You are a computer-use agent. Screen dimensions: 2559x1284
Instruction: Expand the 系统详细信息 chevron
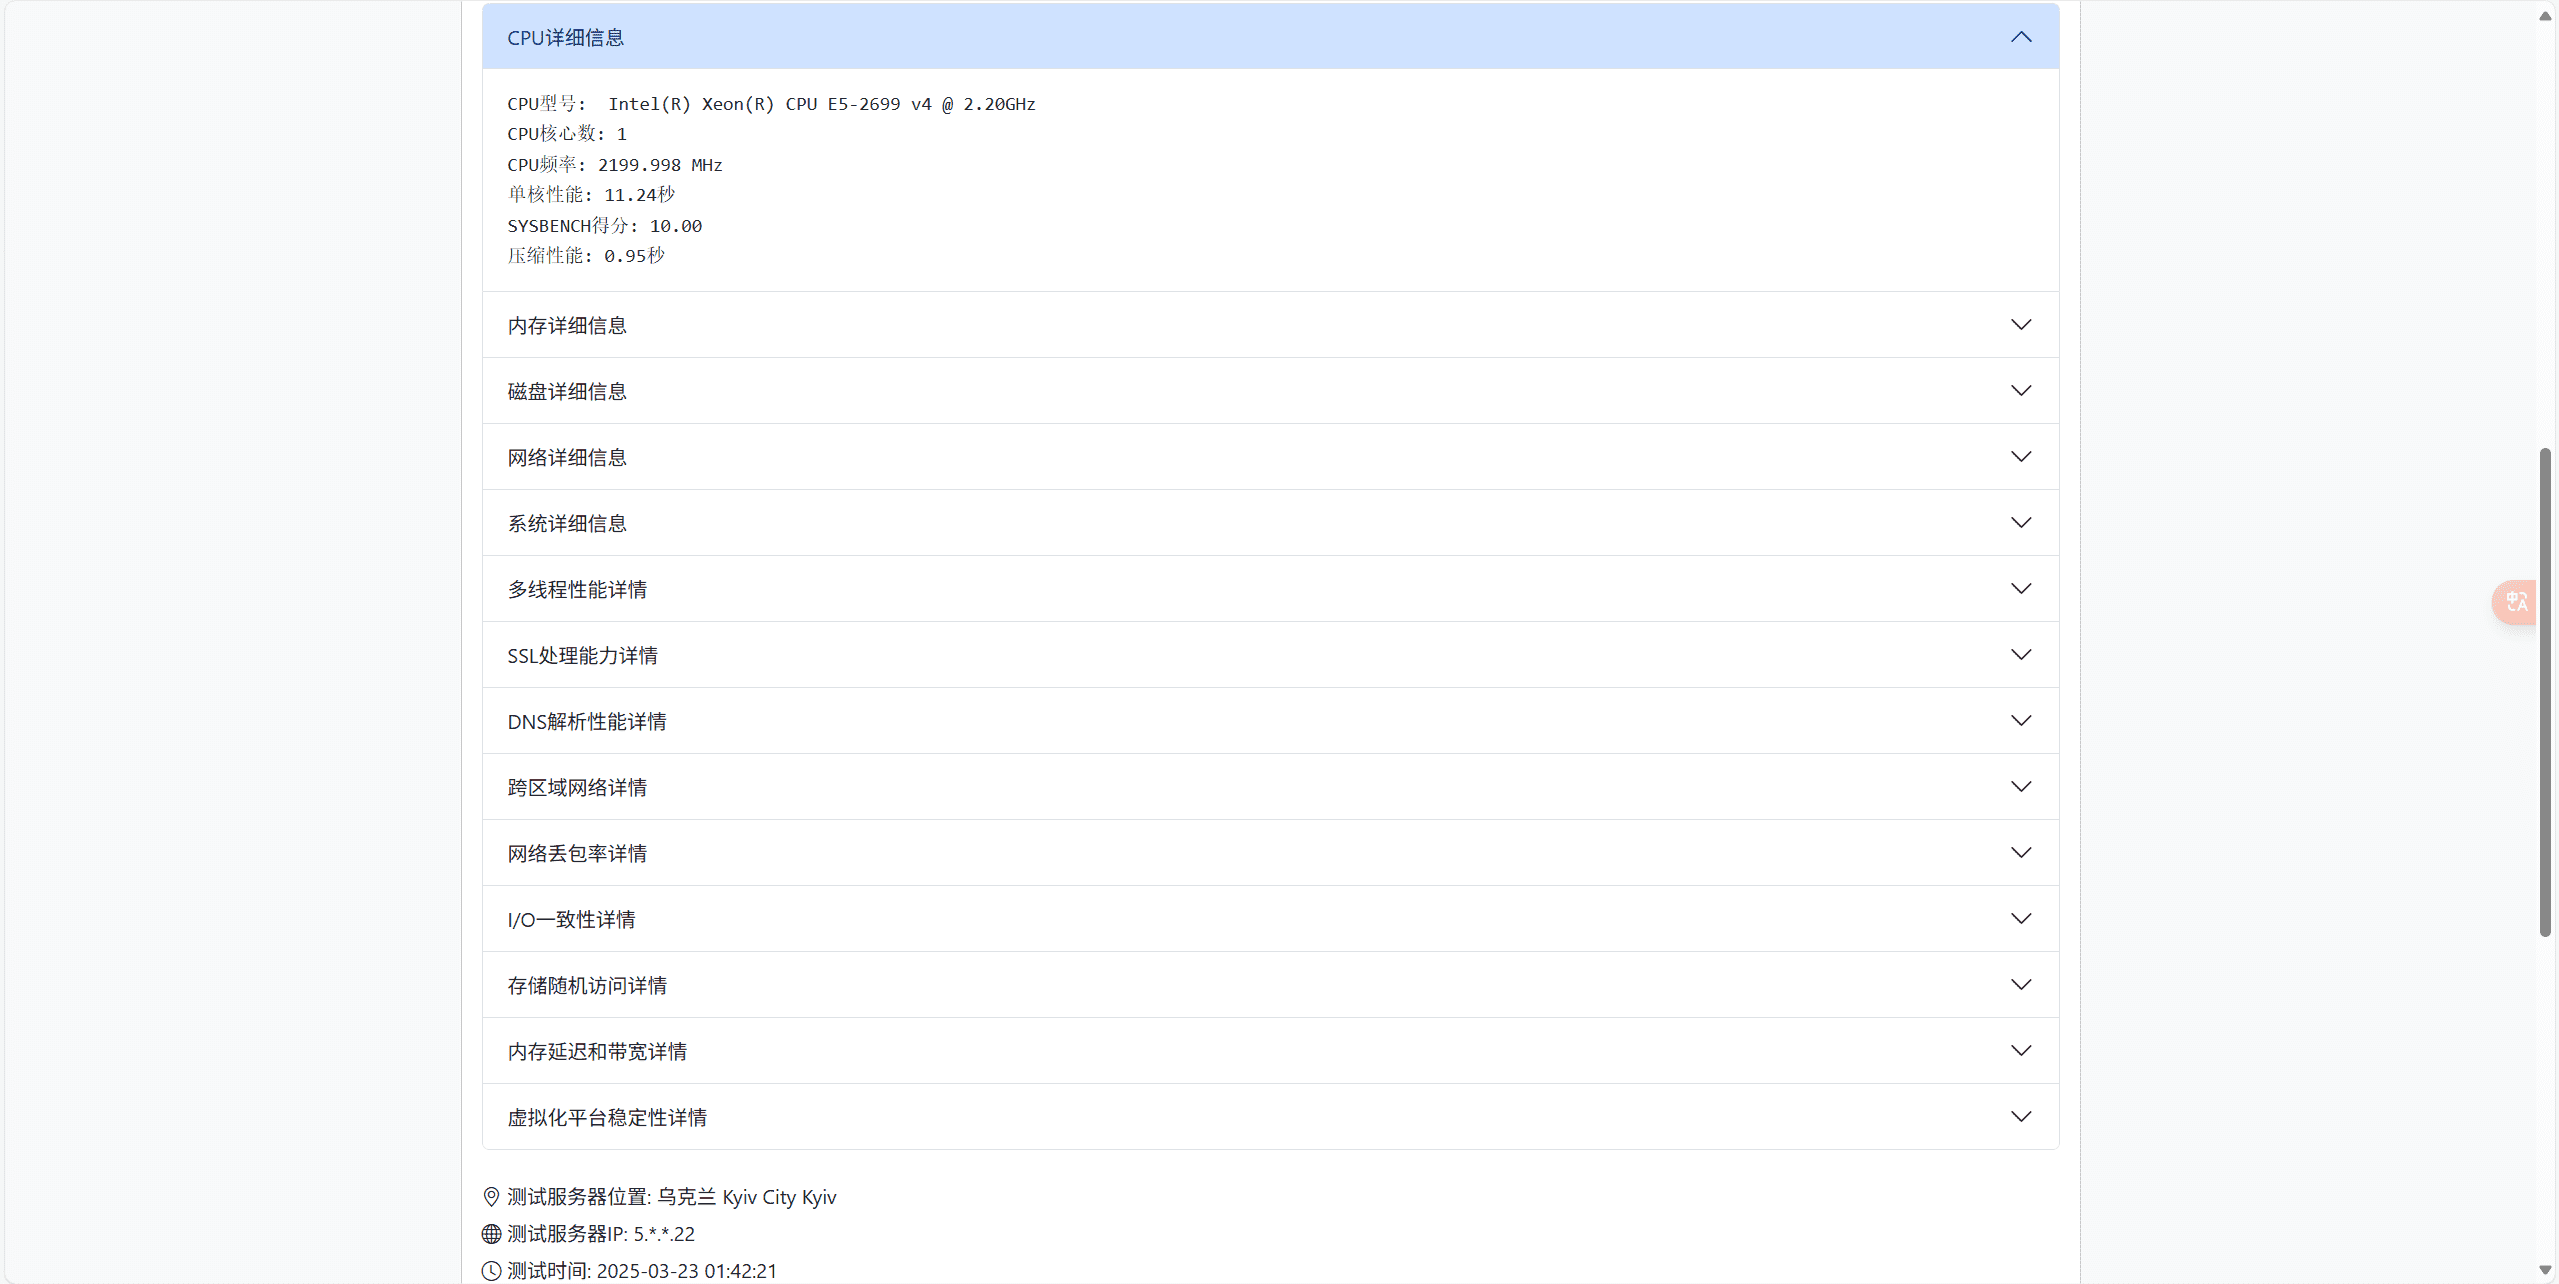tap(2021, 523)
